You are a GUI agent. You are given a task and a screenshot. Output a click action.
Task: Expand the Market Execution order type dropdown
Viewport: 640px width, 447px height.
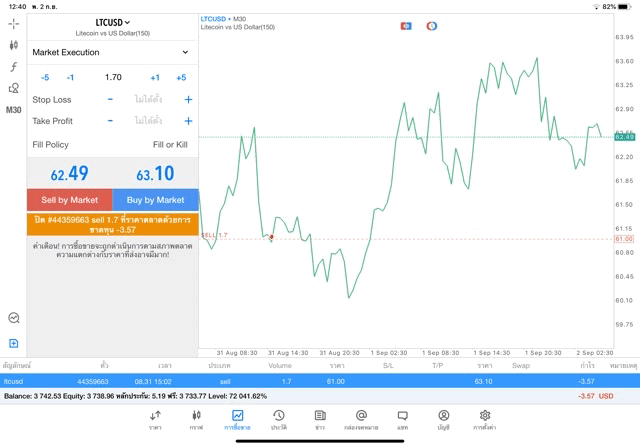pos(111,52)
